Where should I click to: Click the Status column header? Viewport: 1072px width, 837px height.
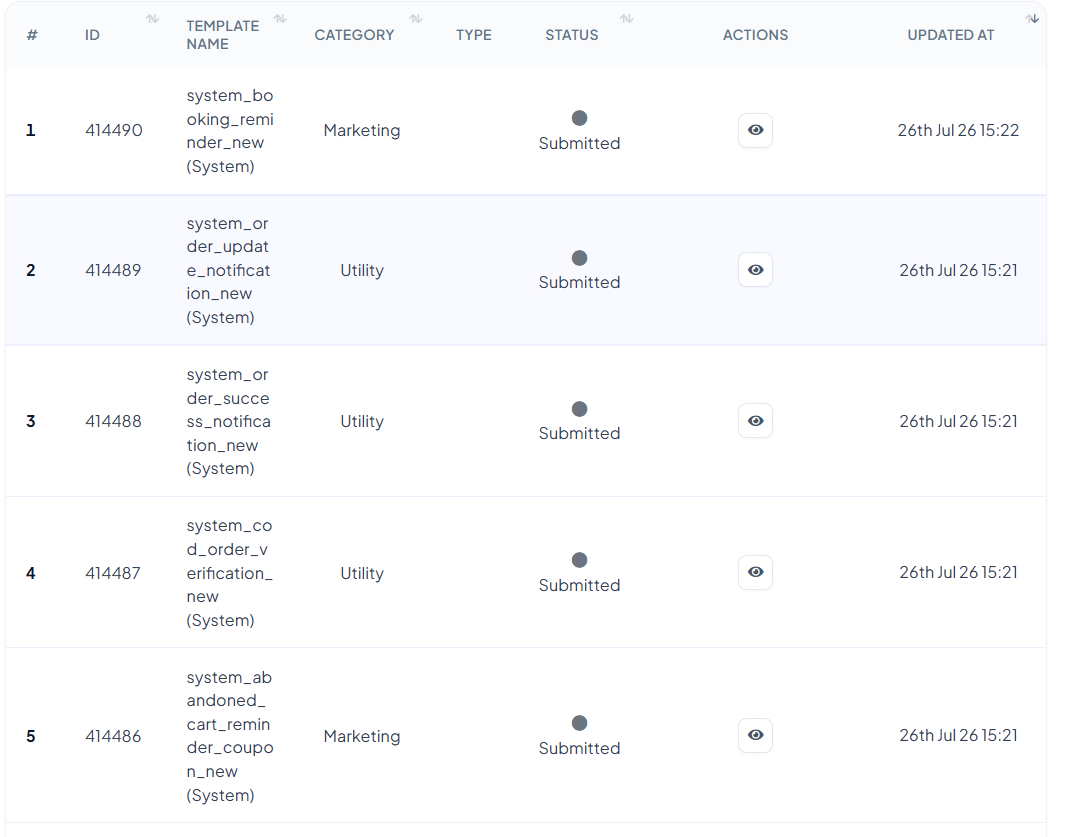[572, 35]
